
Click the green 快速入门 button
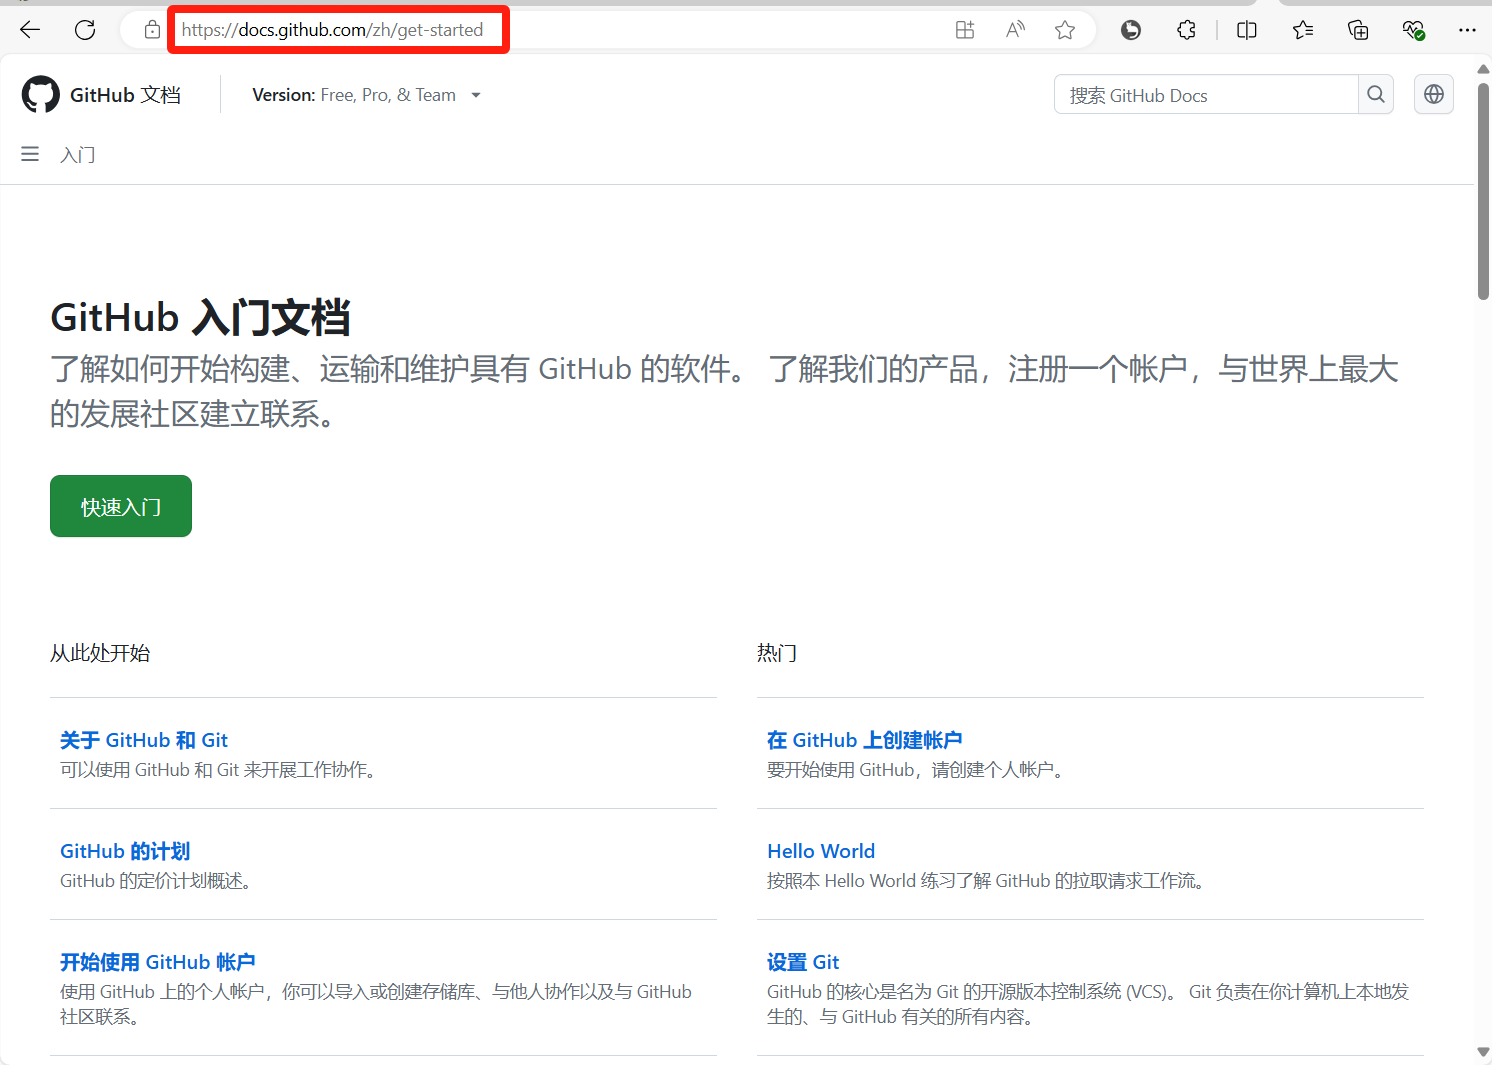(x=121, y=507)
